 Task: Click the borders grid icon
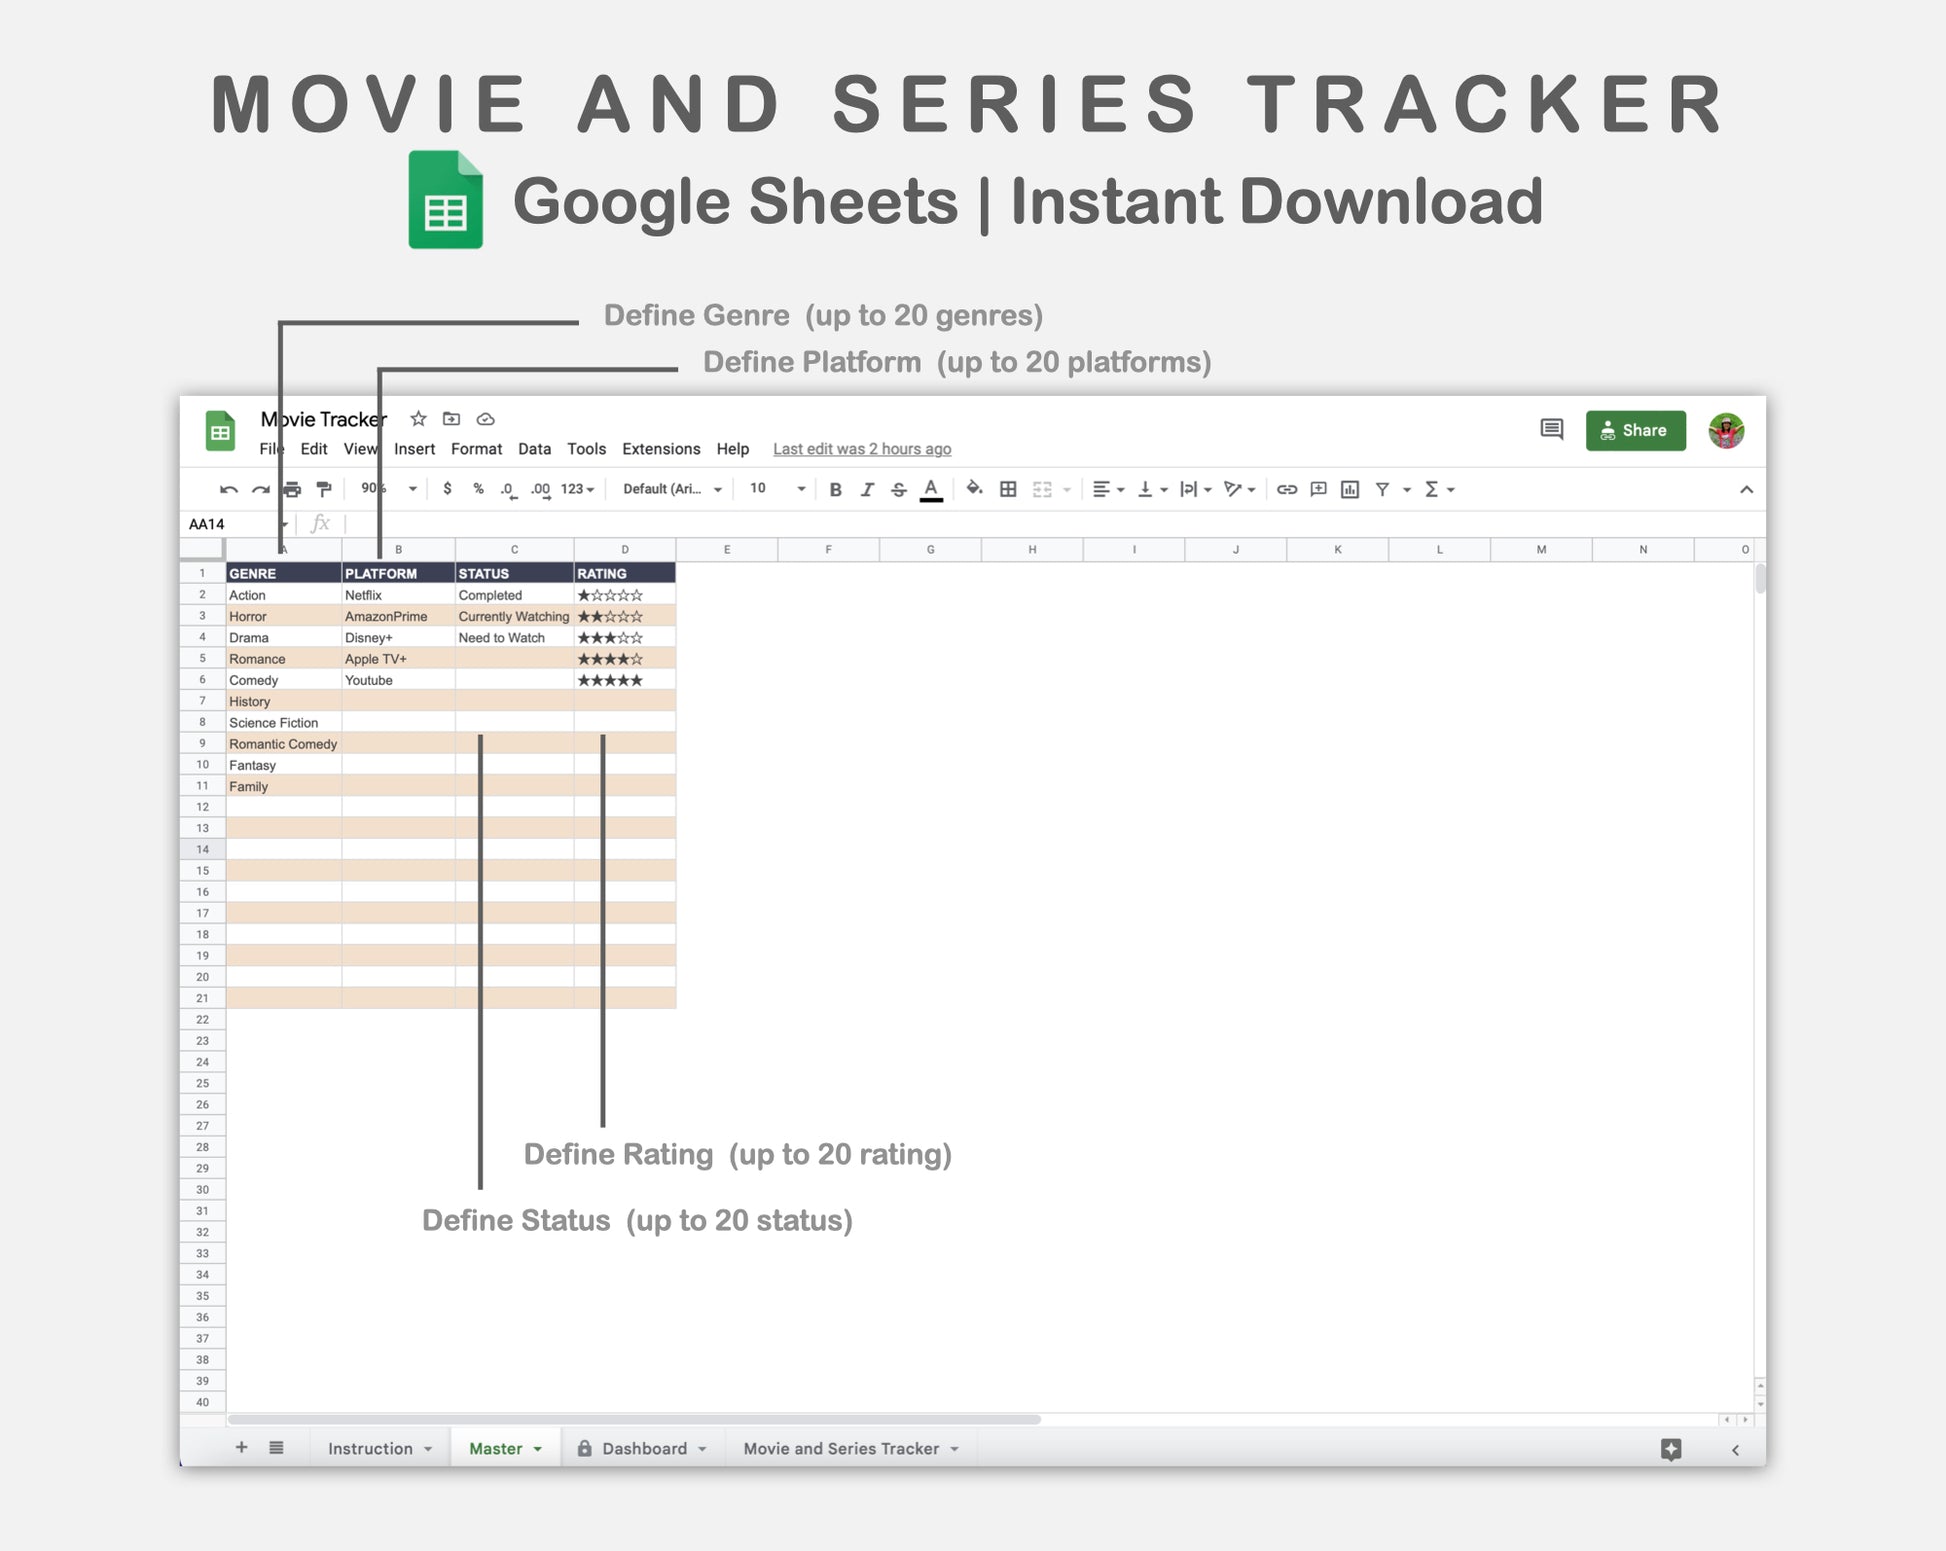(1008, 489)
